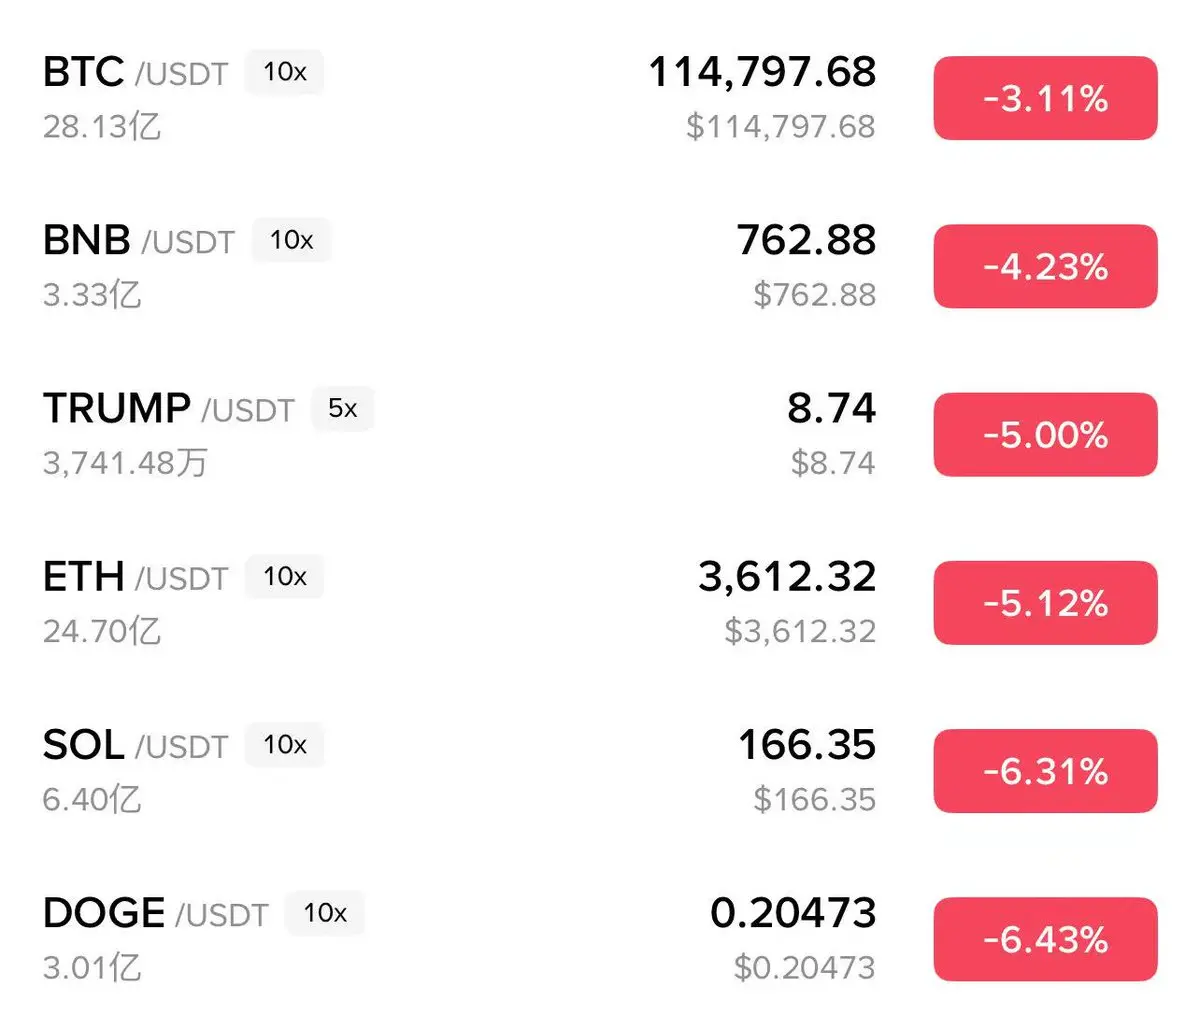Select the BTC price 114,797.68
Image resolution: width=1200 pixels, height=1030 pixels.
pyautogui.click(x=762, y=72)
